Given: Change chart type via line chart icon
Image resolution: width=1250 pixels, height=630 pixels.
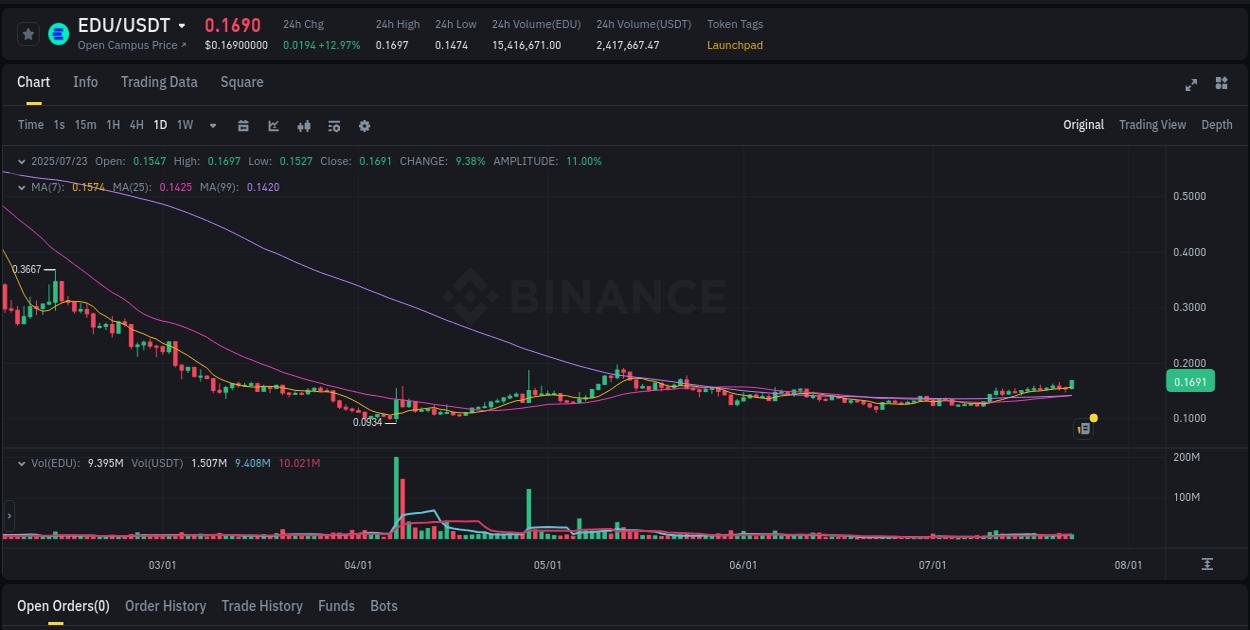Looking at the screenshot, I should coord(272,126).
